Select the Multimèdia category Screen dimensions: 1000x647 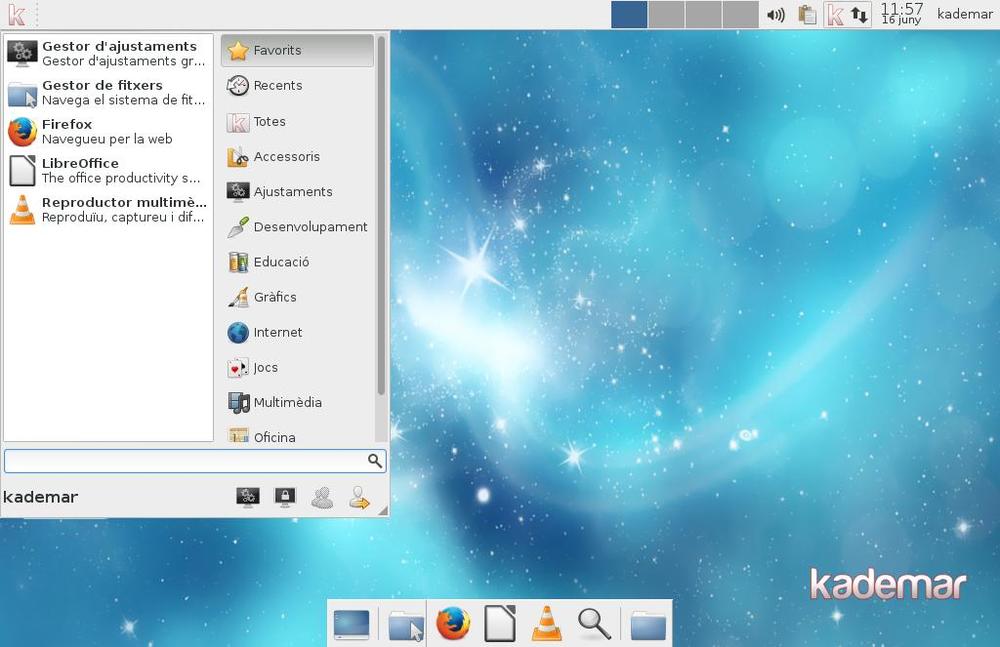pos(287,402)
